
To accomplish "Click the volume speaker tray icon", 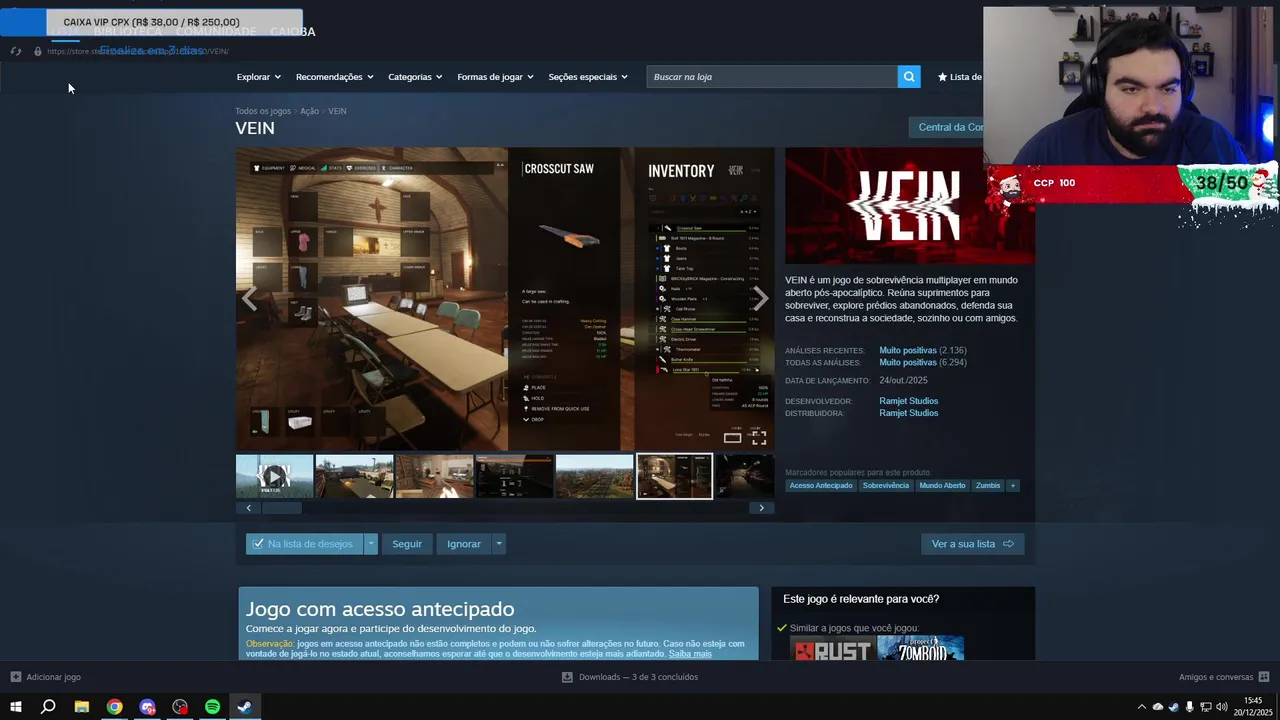I will click(x=1222, y=707).
